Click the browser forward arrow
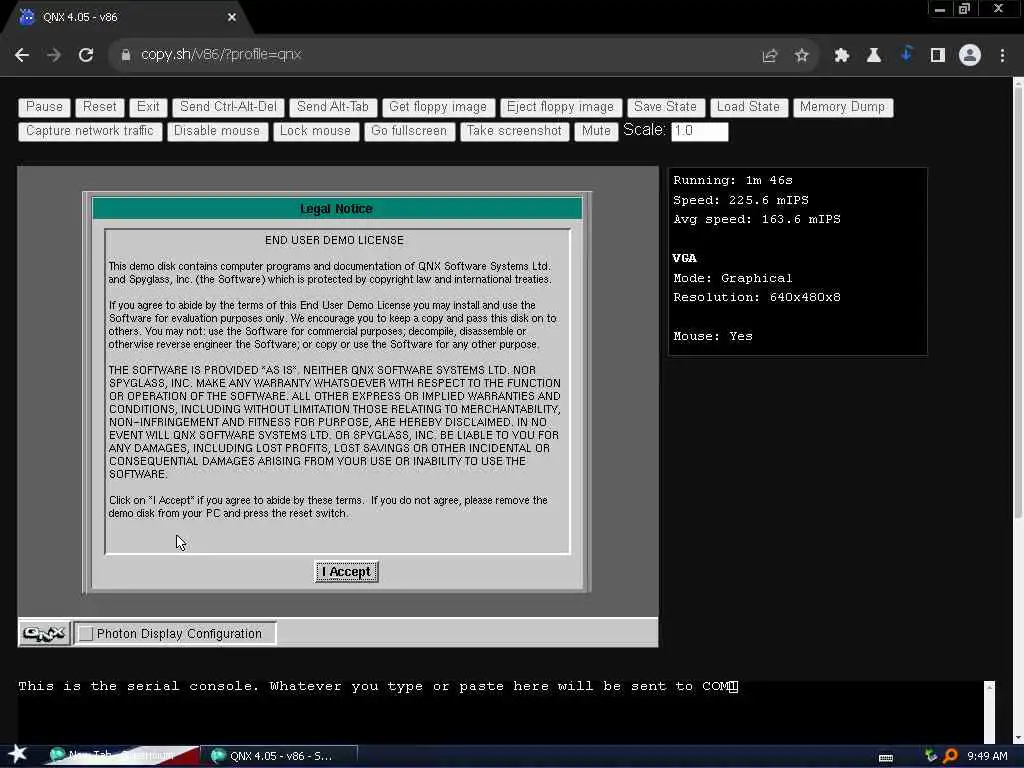The width and height of the screenshot is (1024, 768). (x=54, y=55)
